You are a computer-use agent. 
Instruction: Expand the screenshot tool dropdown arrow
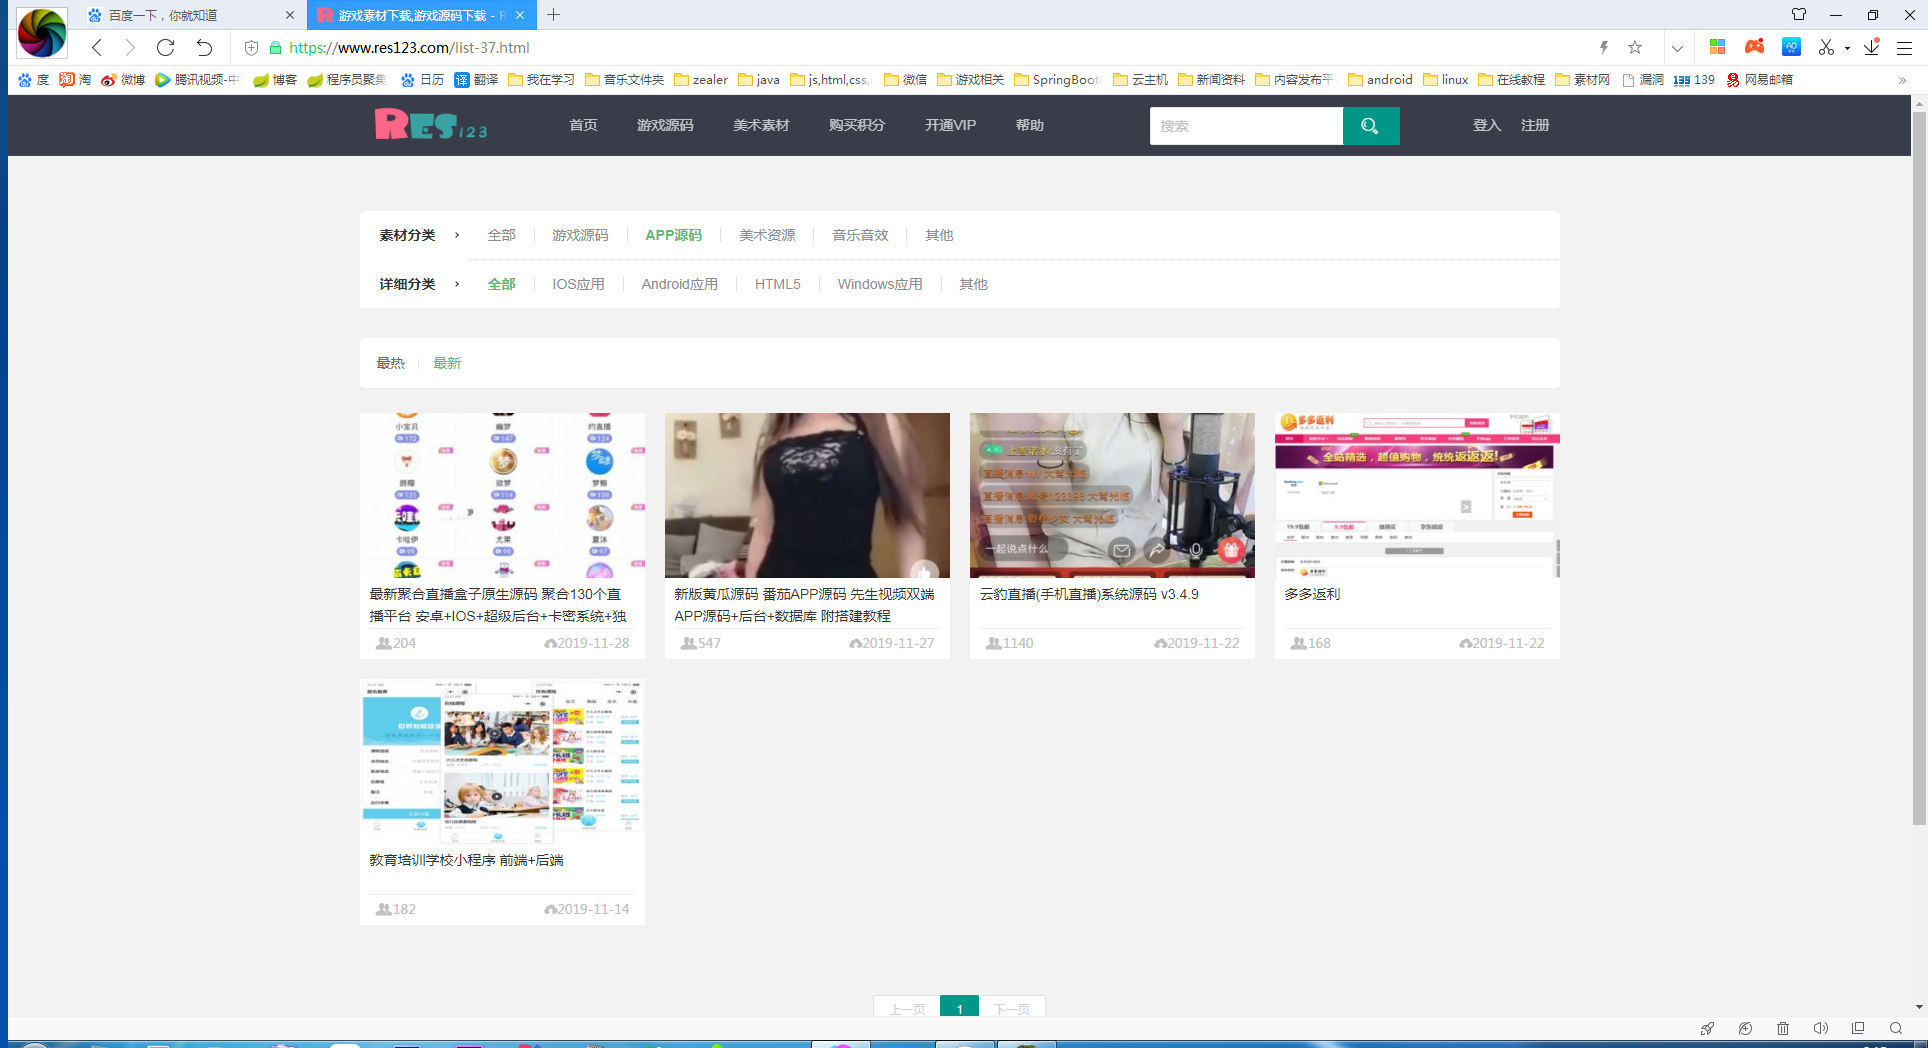[1847, 48]
